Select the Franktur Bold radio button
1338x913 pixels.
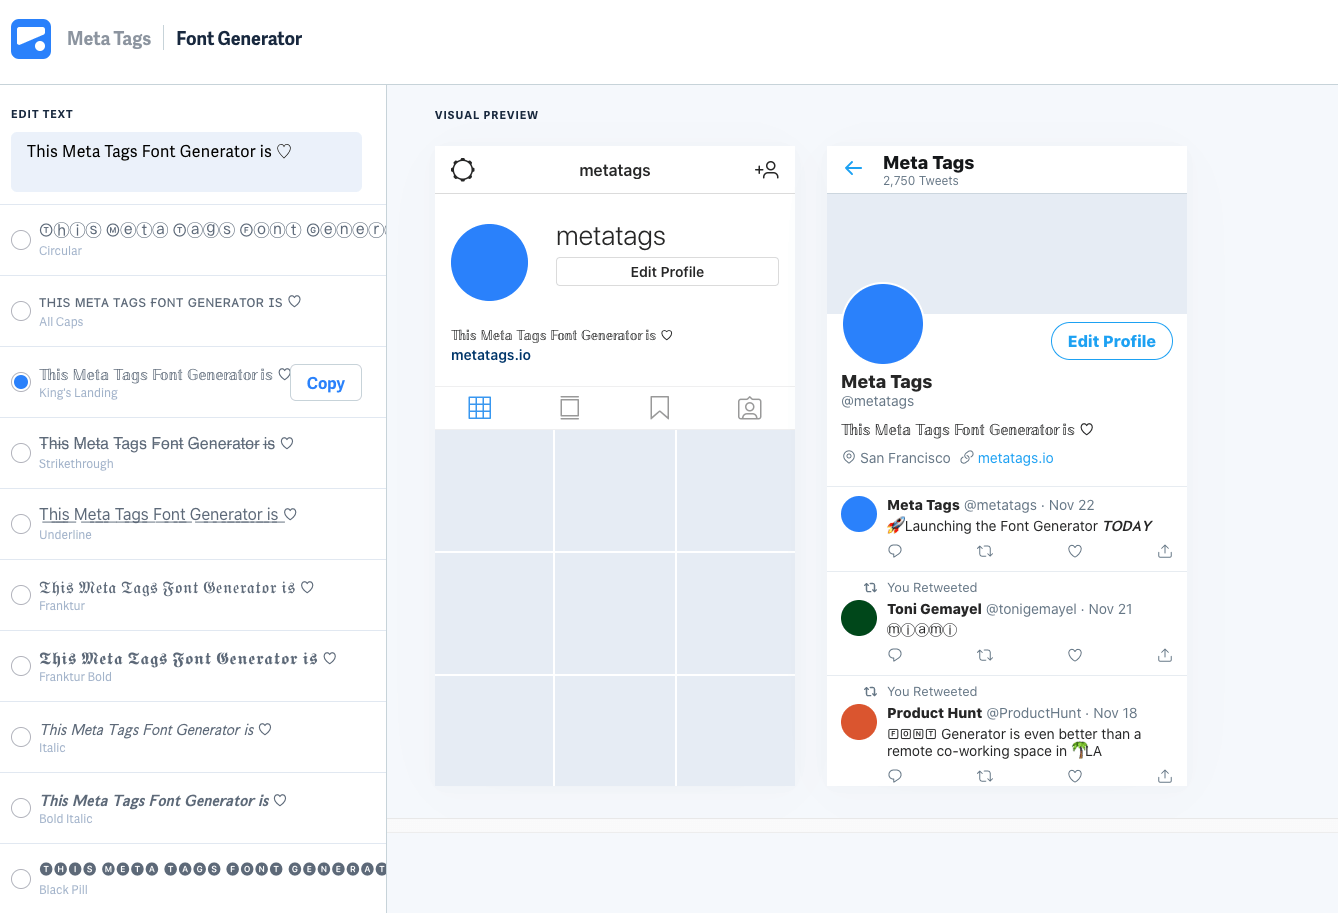coord(21,666)
